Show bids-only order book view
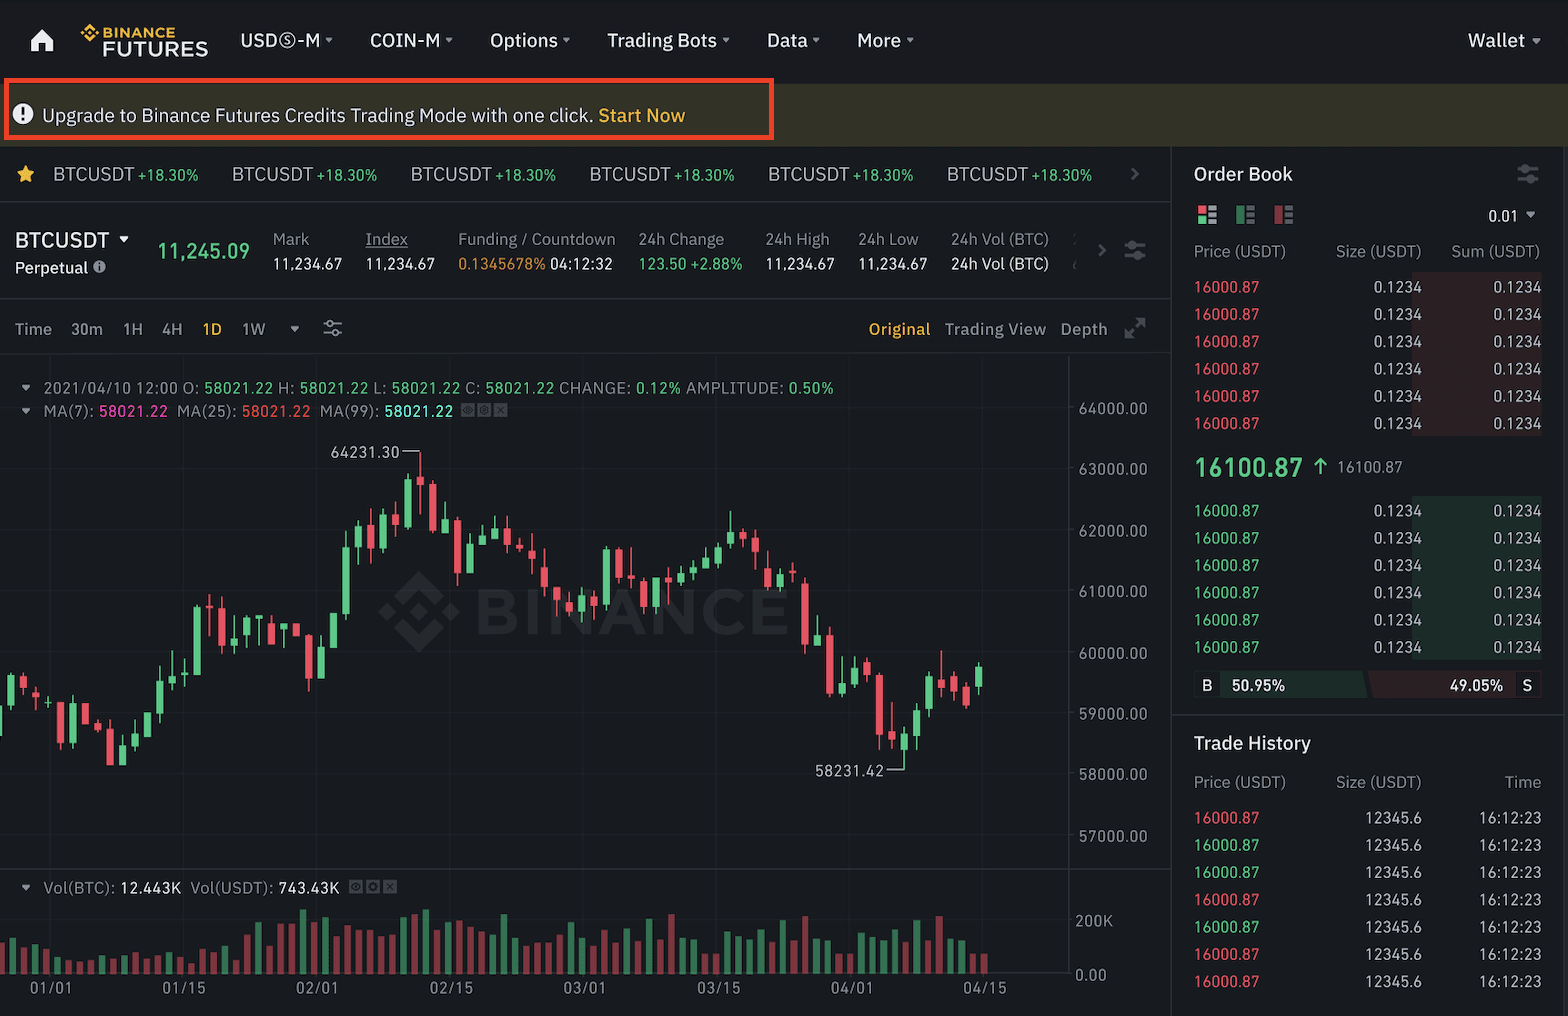Viewport: 1568px width, 1016px height. (1245, 215)
